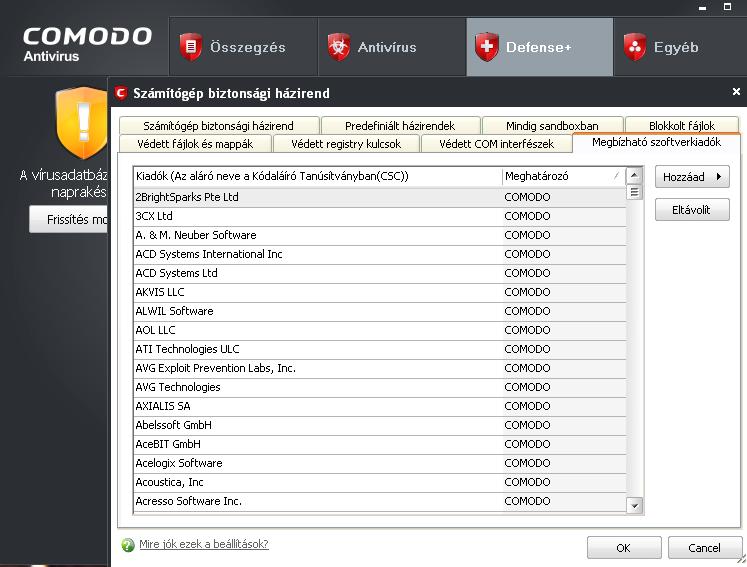Select the AKVIS LLC row
The width and height of the screenshot is (747, 567).
pyautogui.click(x=380, y=292)
